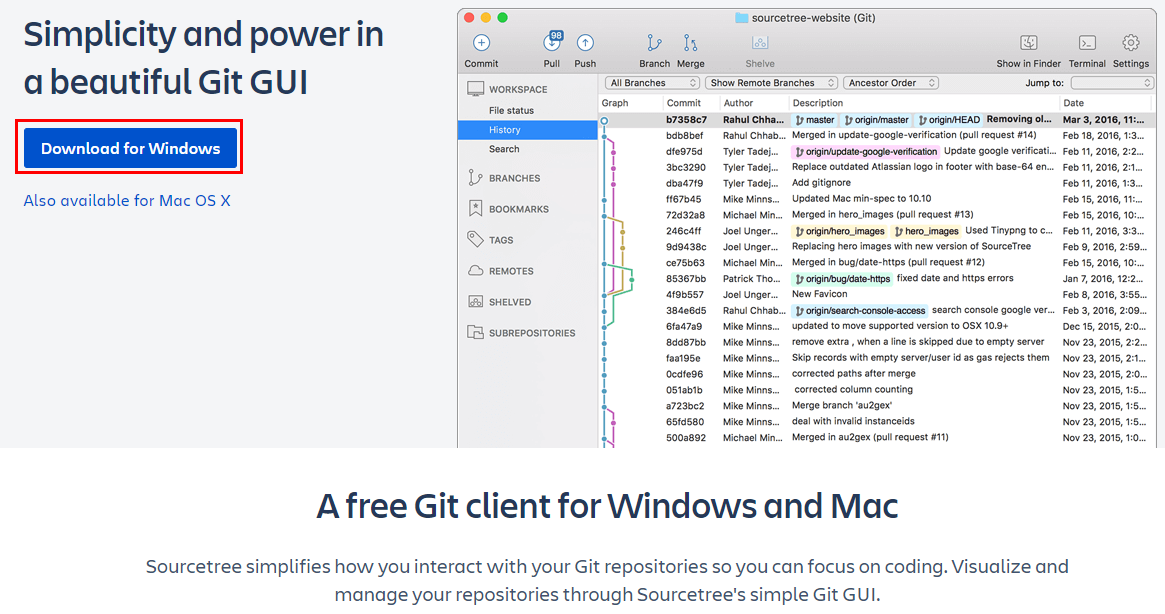Click the macOS green zoom button
Image resolution: width=1165 pixels, height=614 pixels.
[502, 18]
